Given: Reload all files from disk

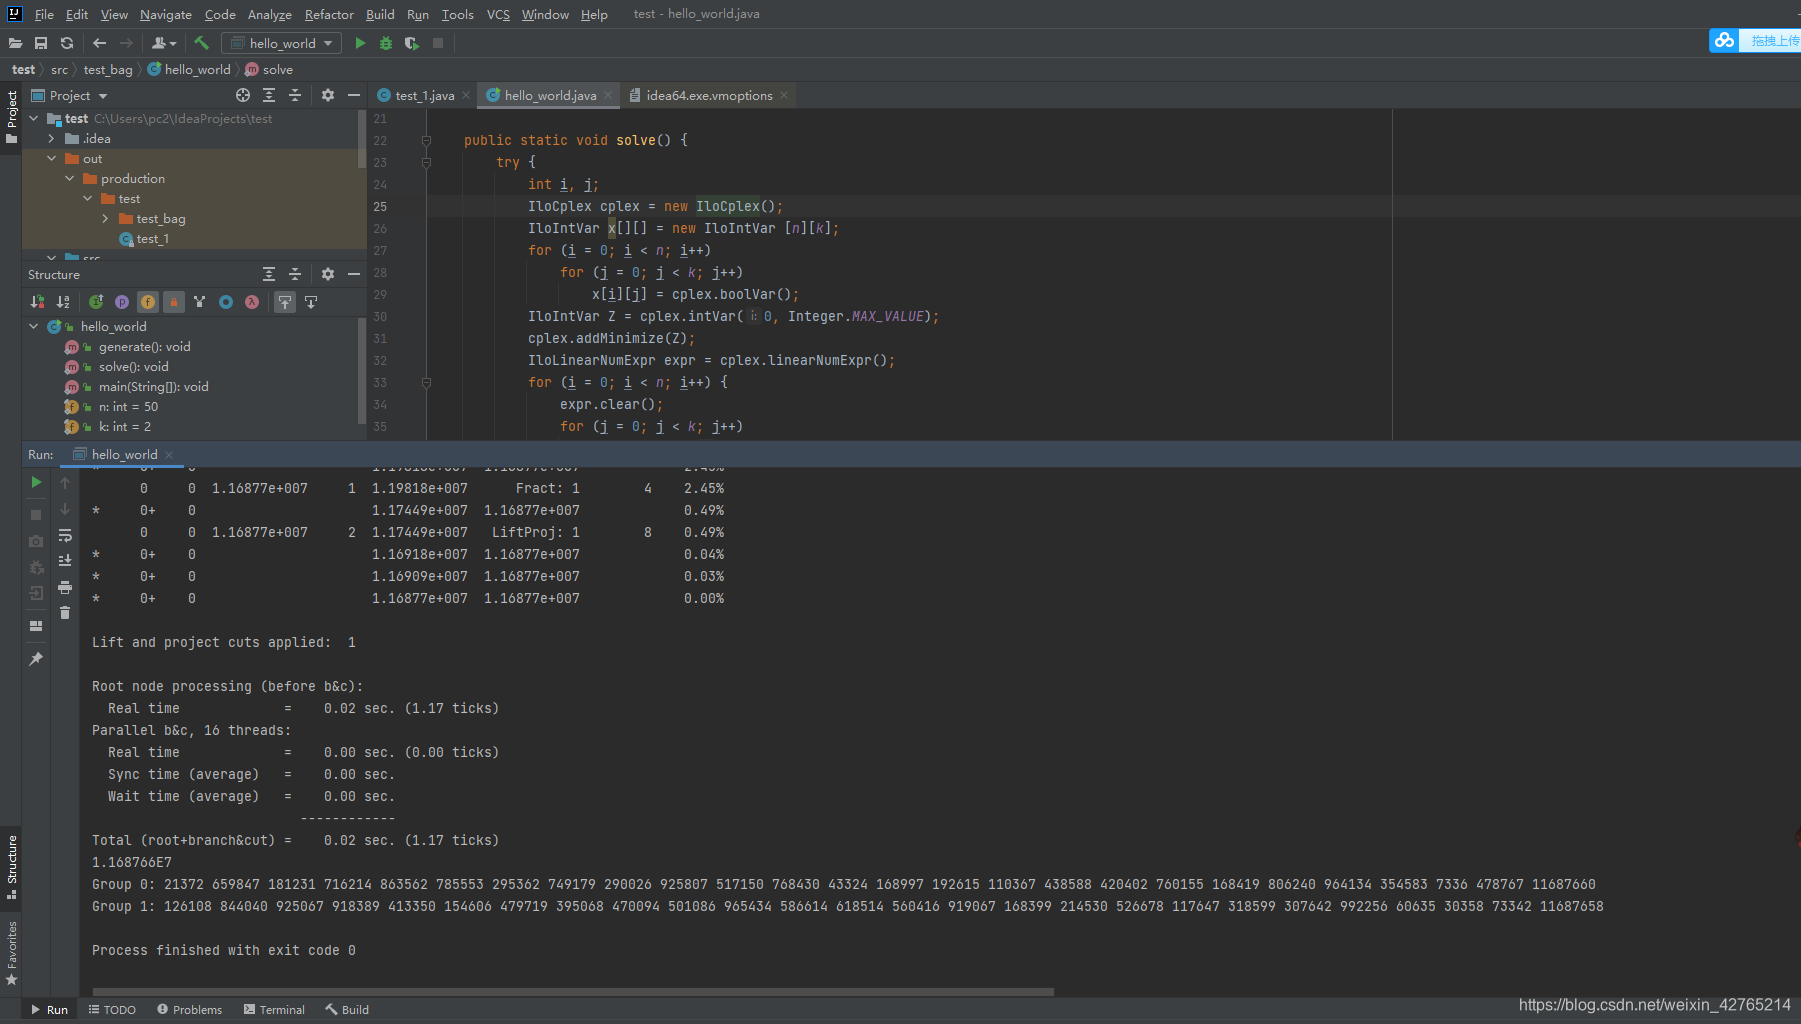Looking at the screenshot, I should pyautogui.click(x=67, y=43).
